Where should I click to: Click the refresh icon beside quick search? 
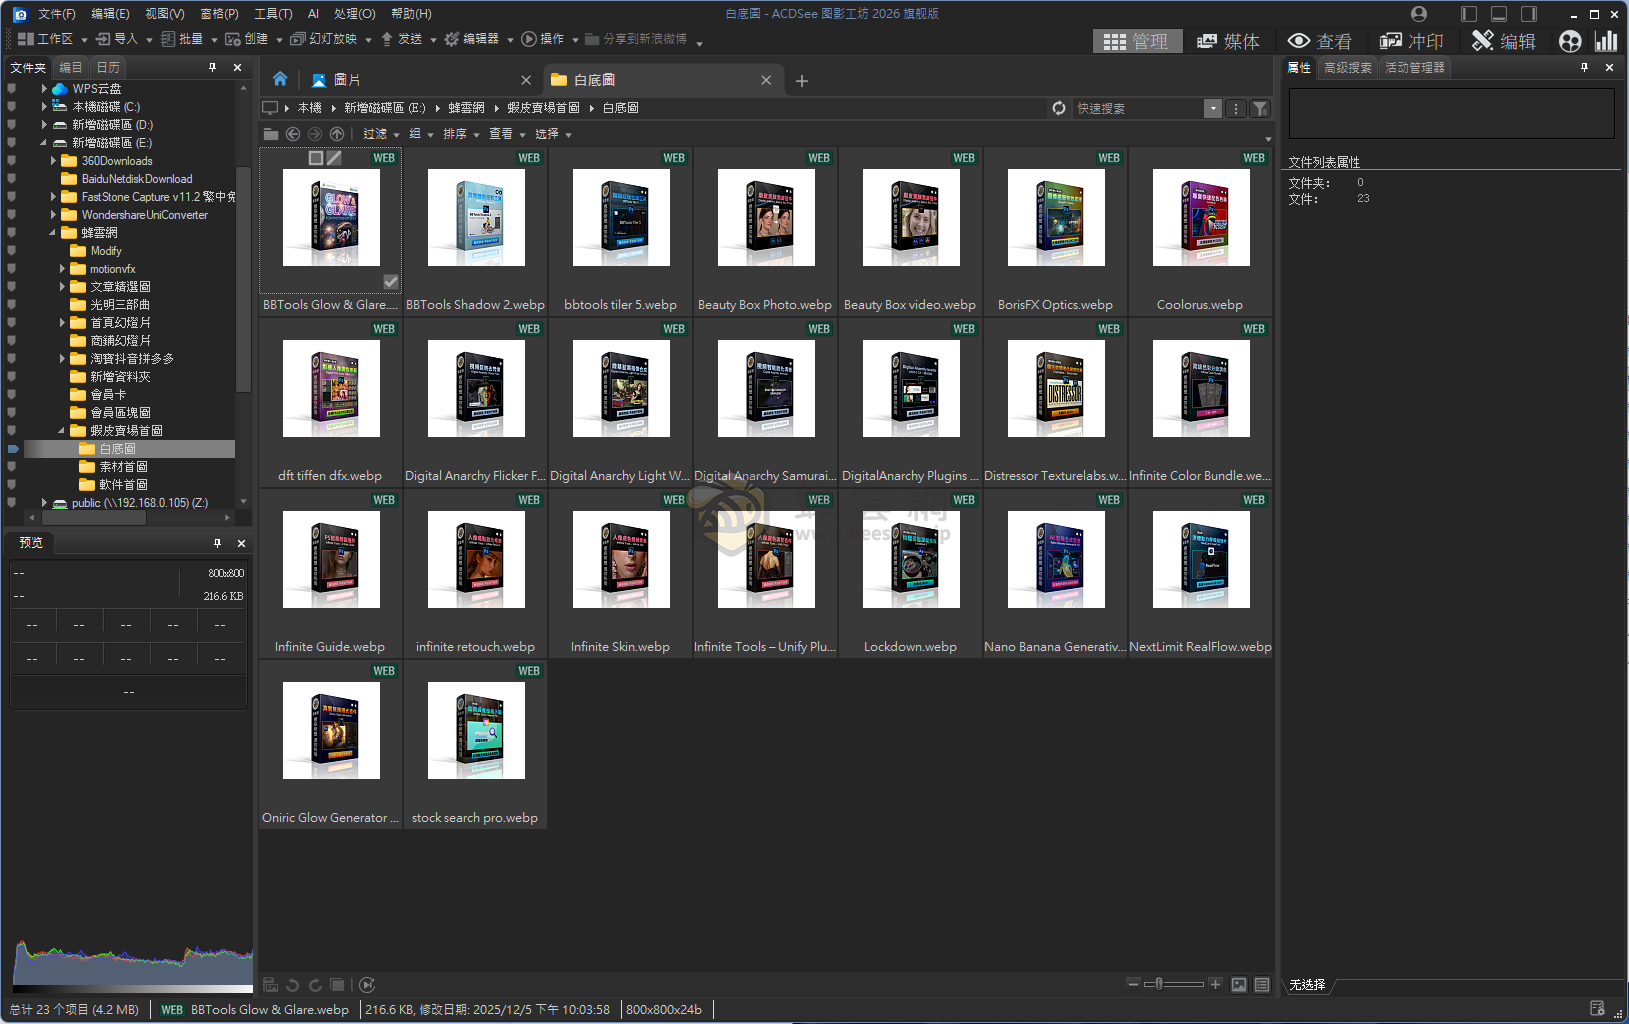coord(1059,108)
